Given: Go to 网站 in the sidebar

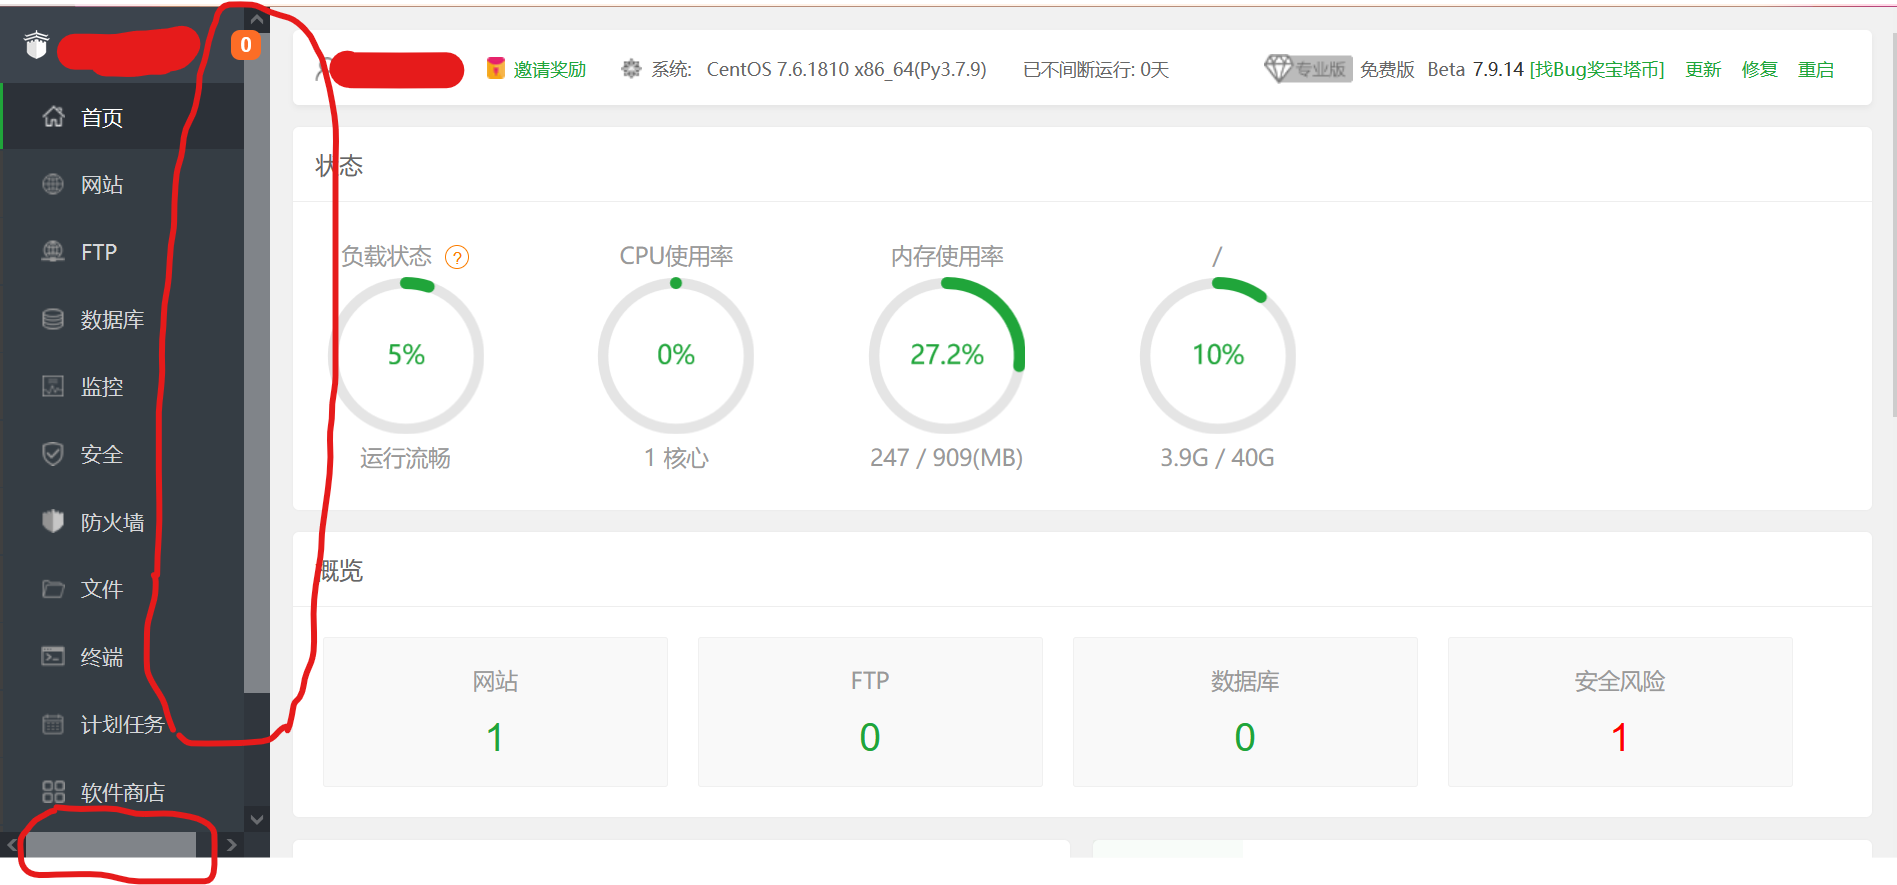Looking at the screenshot, I should click(x=122, y=184).
